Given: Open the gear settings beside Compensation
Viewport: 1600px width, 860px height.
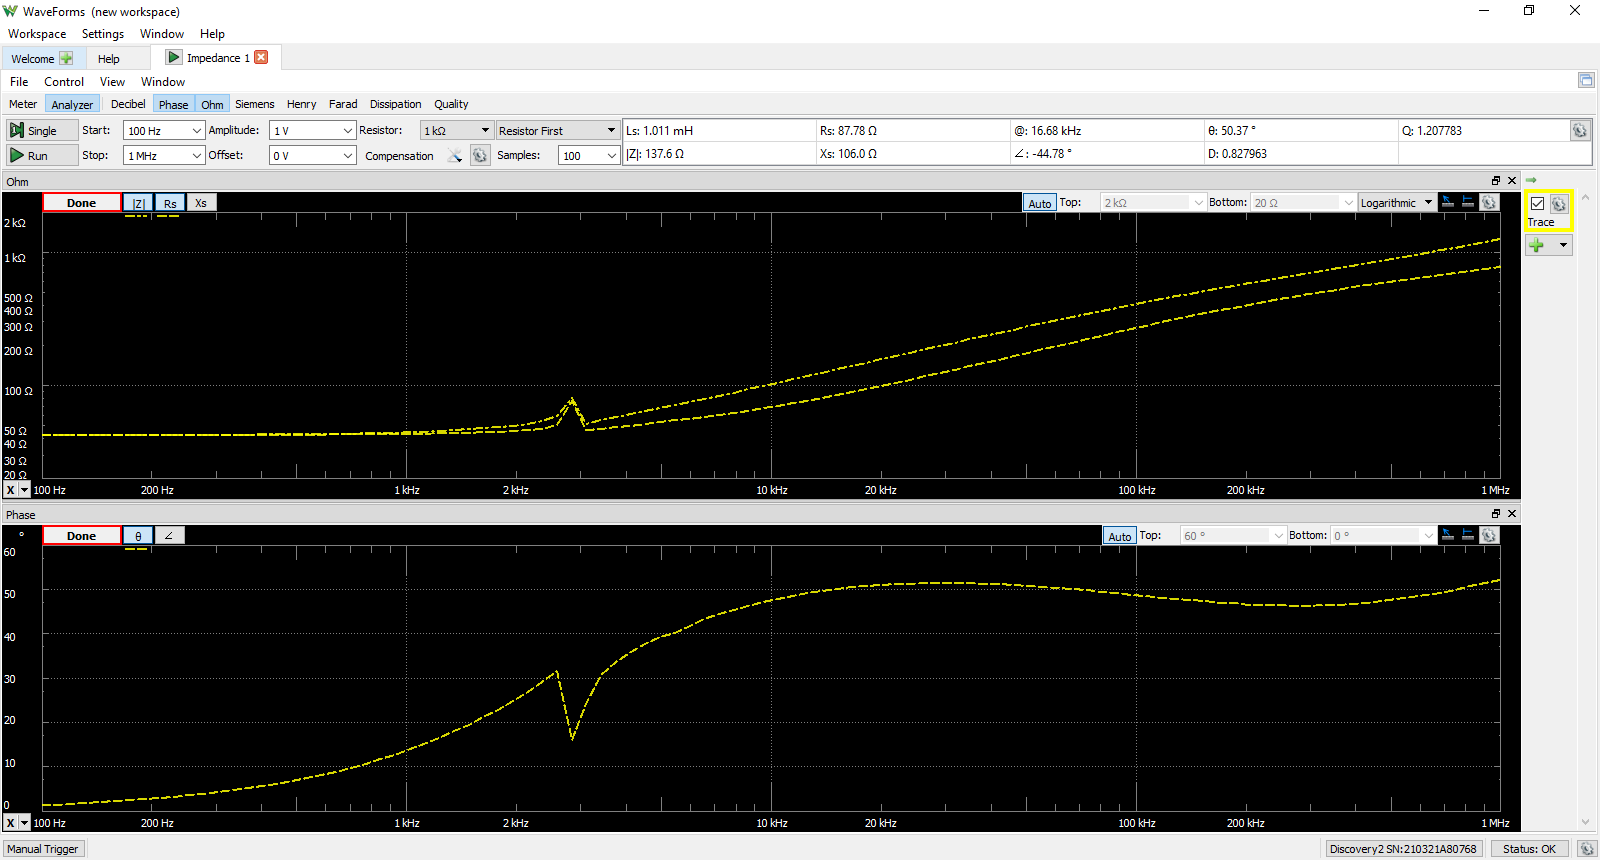Looking at the screenshot, I should click(480, 156).
